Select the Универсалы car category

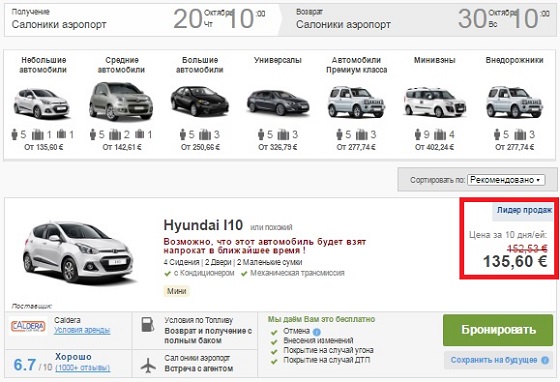click(278, 103)
